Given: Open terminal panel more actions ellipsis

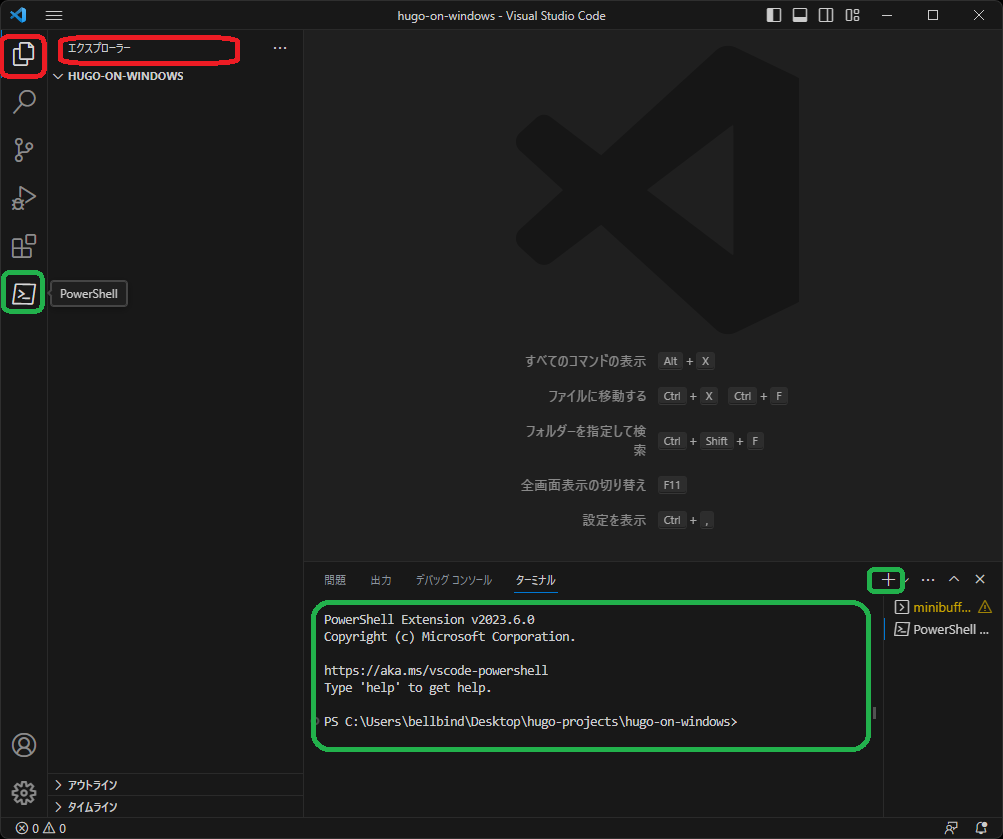Looking at the screenshot, I should point(928,579).
